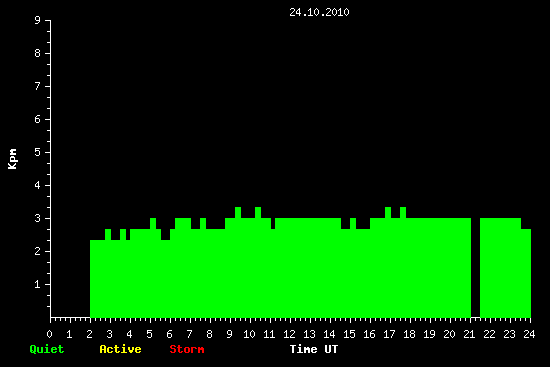The height and width of the screenshot is (367, 550).
Task: Click the raised green peak above hour 17
Action: point(388,213)
